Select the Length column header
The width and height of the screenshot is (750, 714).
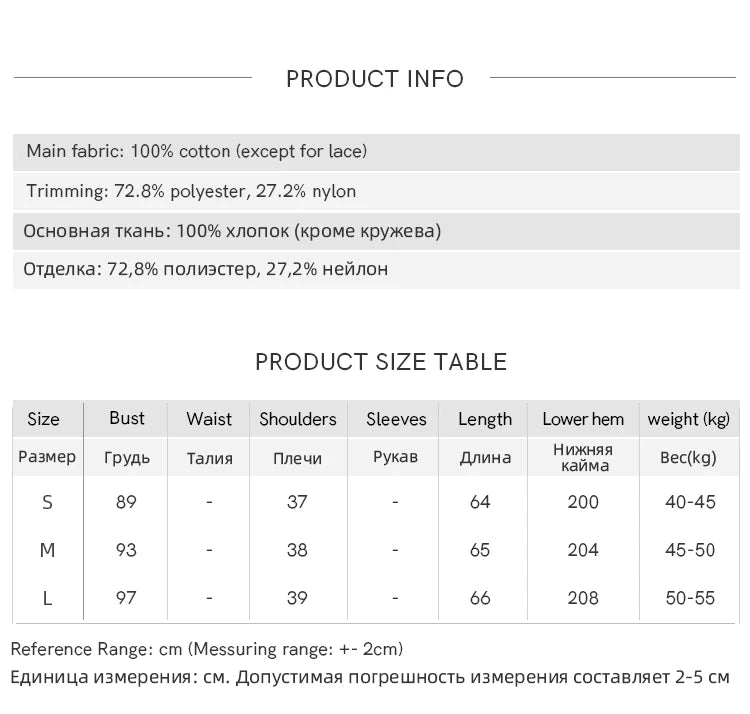(485, 419)
